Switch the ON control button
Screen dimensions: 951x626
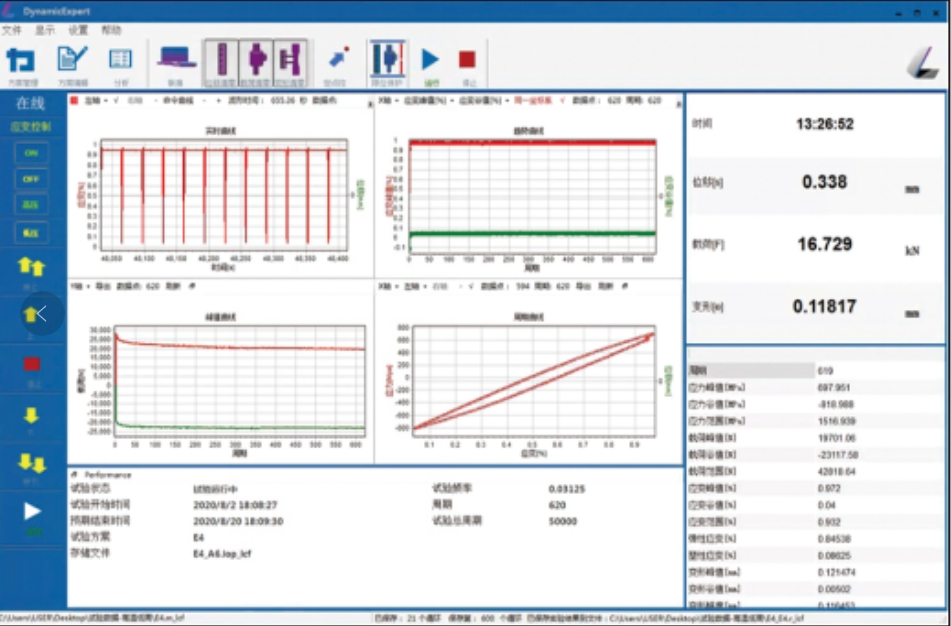32,152
